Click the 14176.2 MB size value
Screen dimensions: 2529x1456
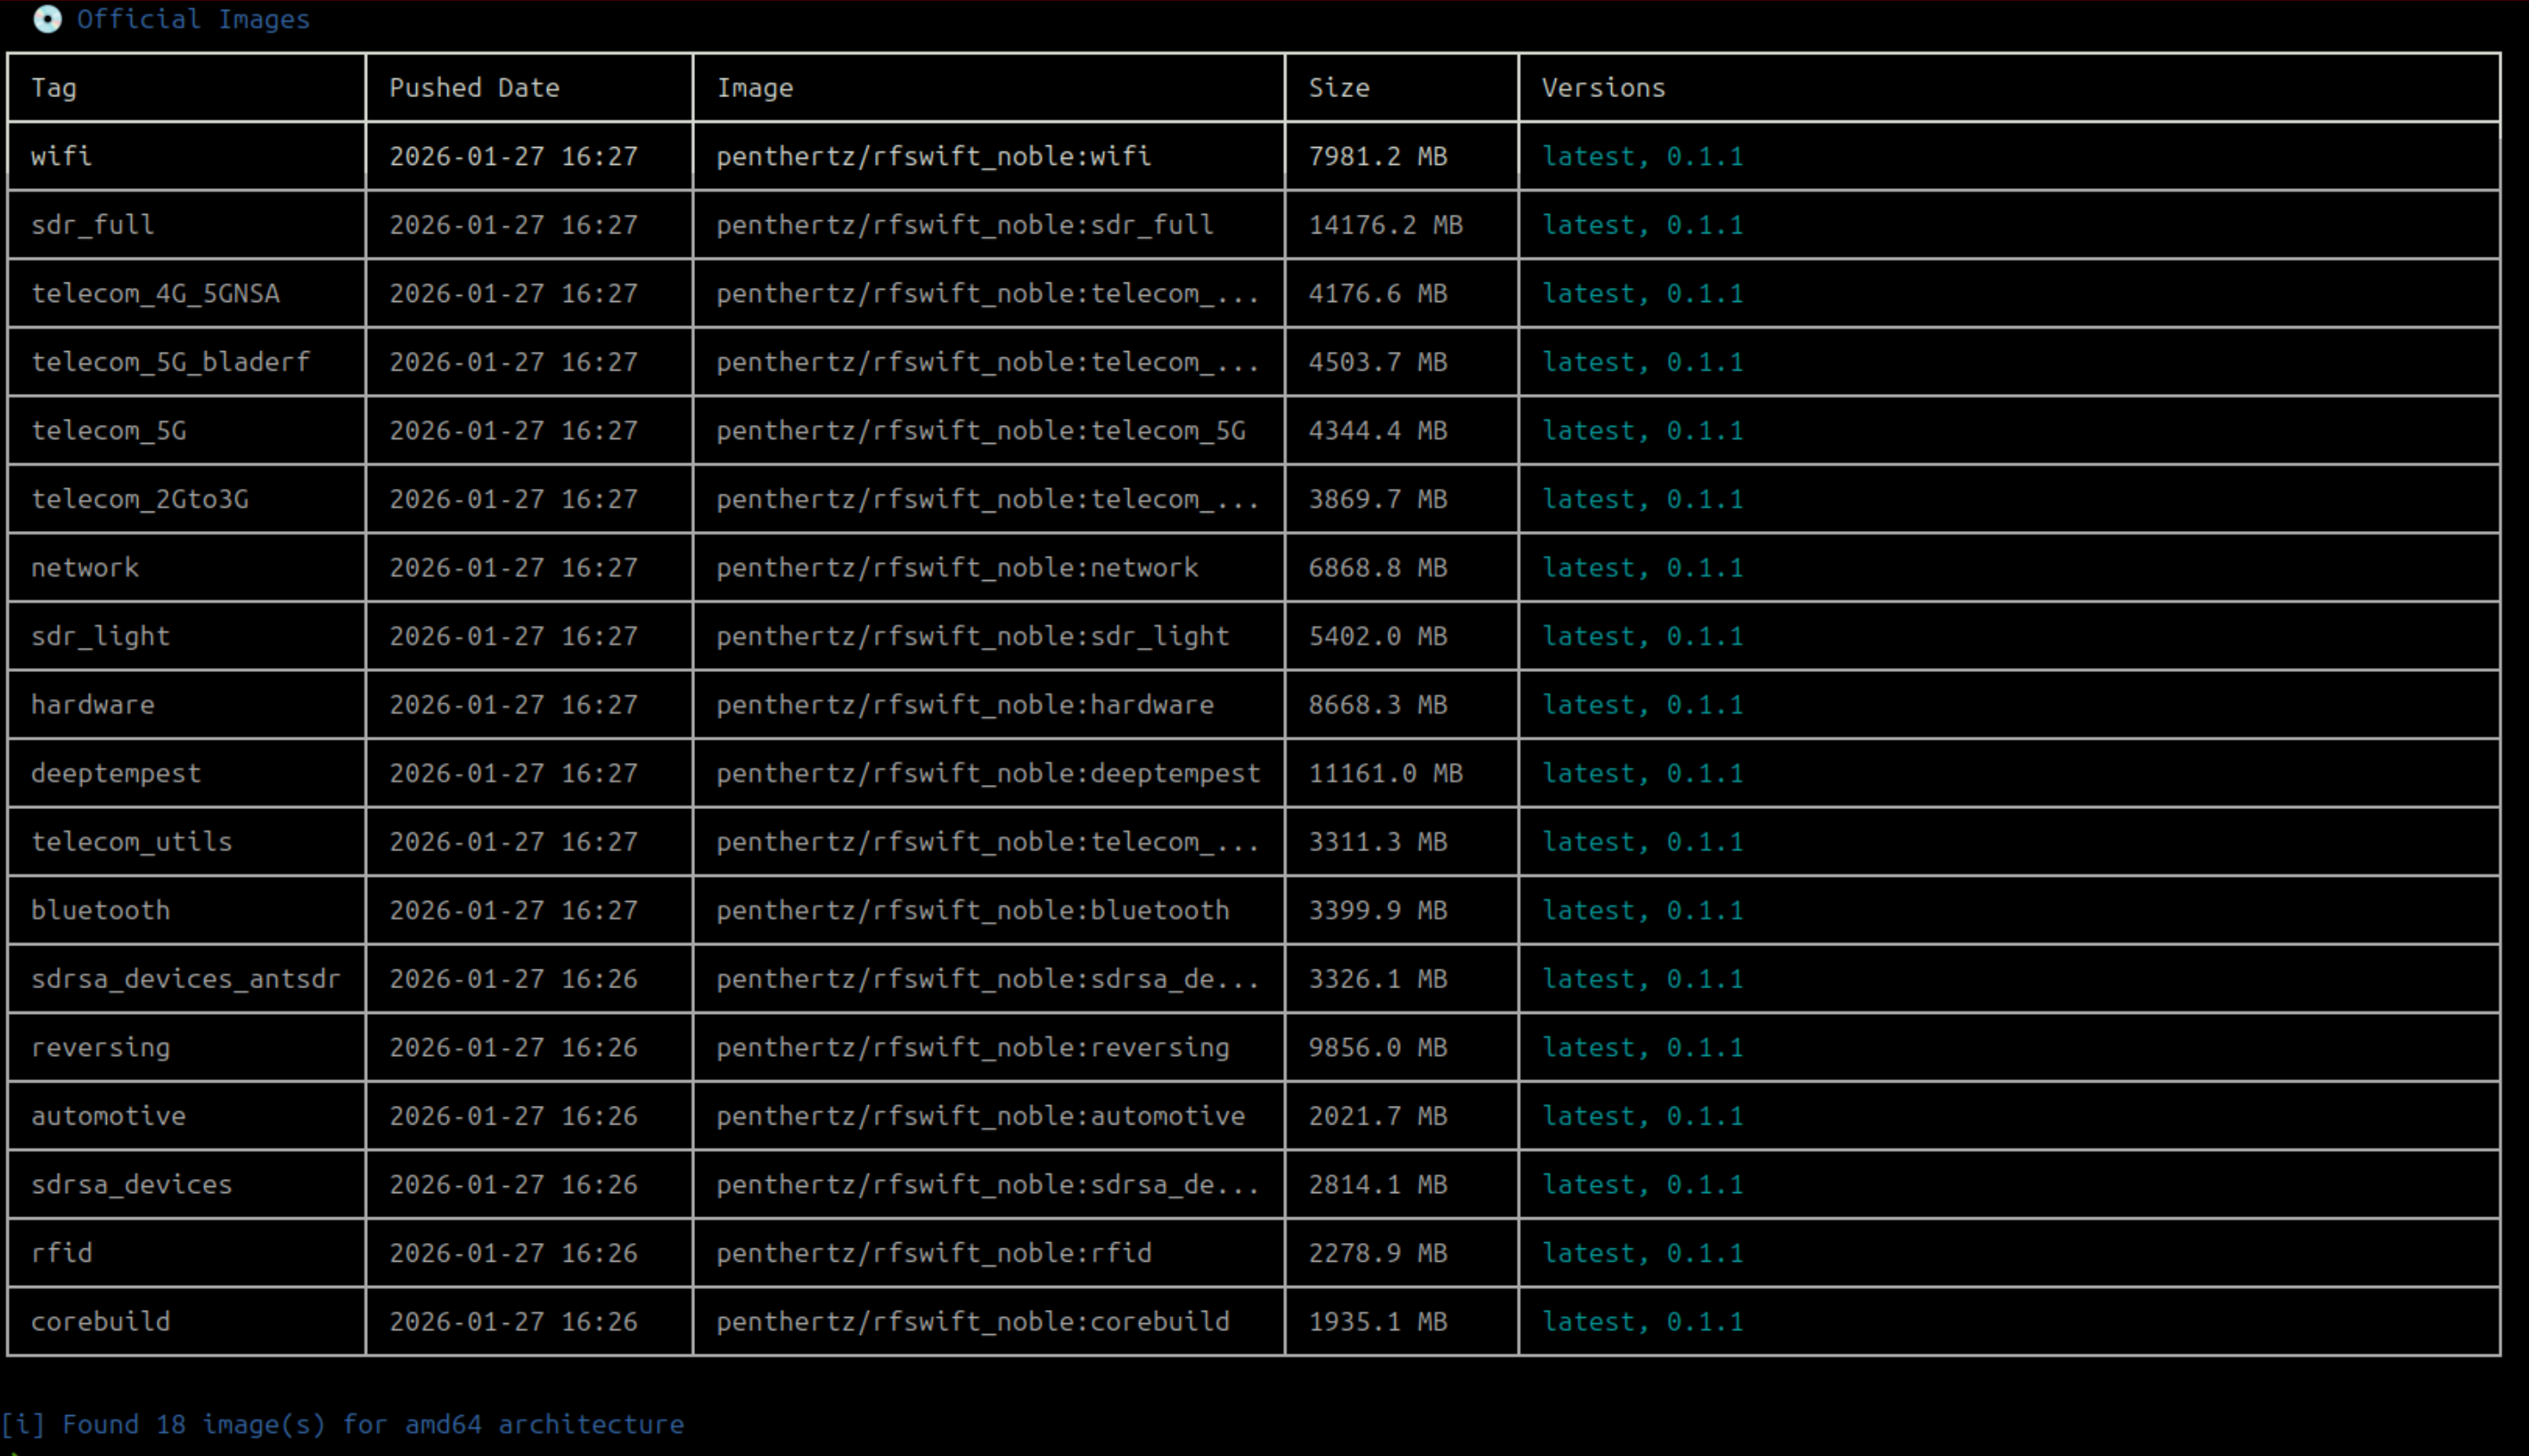click(x=1385, y=225)
